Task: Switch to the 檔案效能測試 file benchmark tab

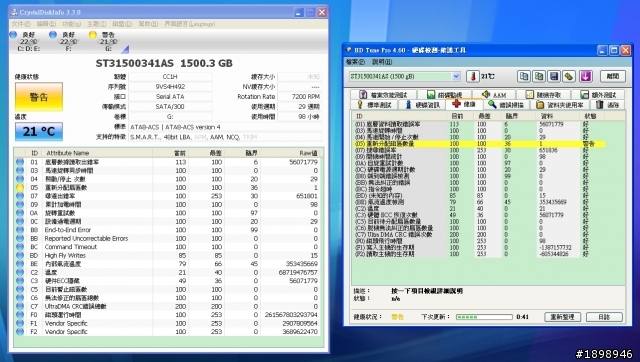Action: pos(383,95)
